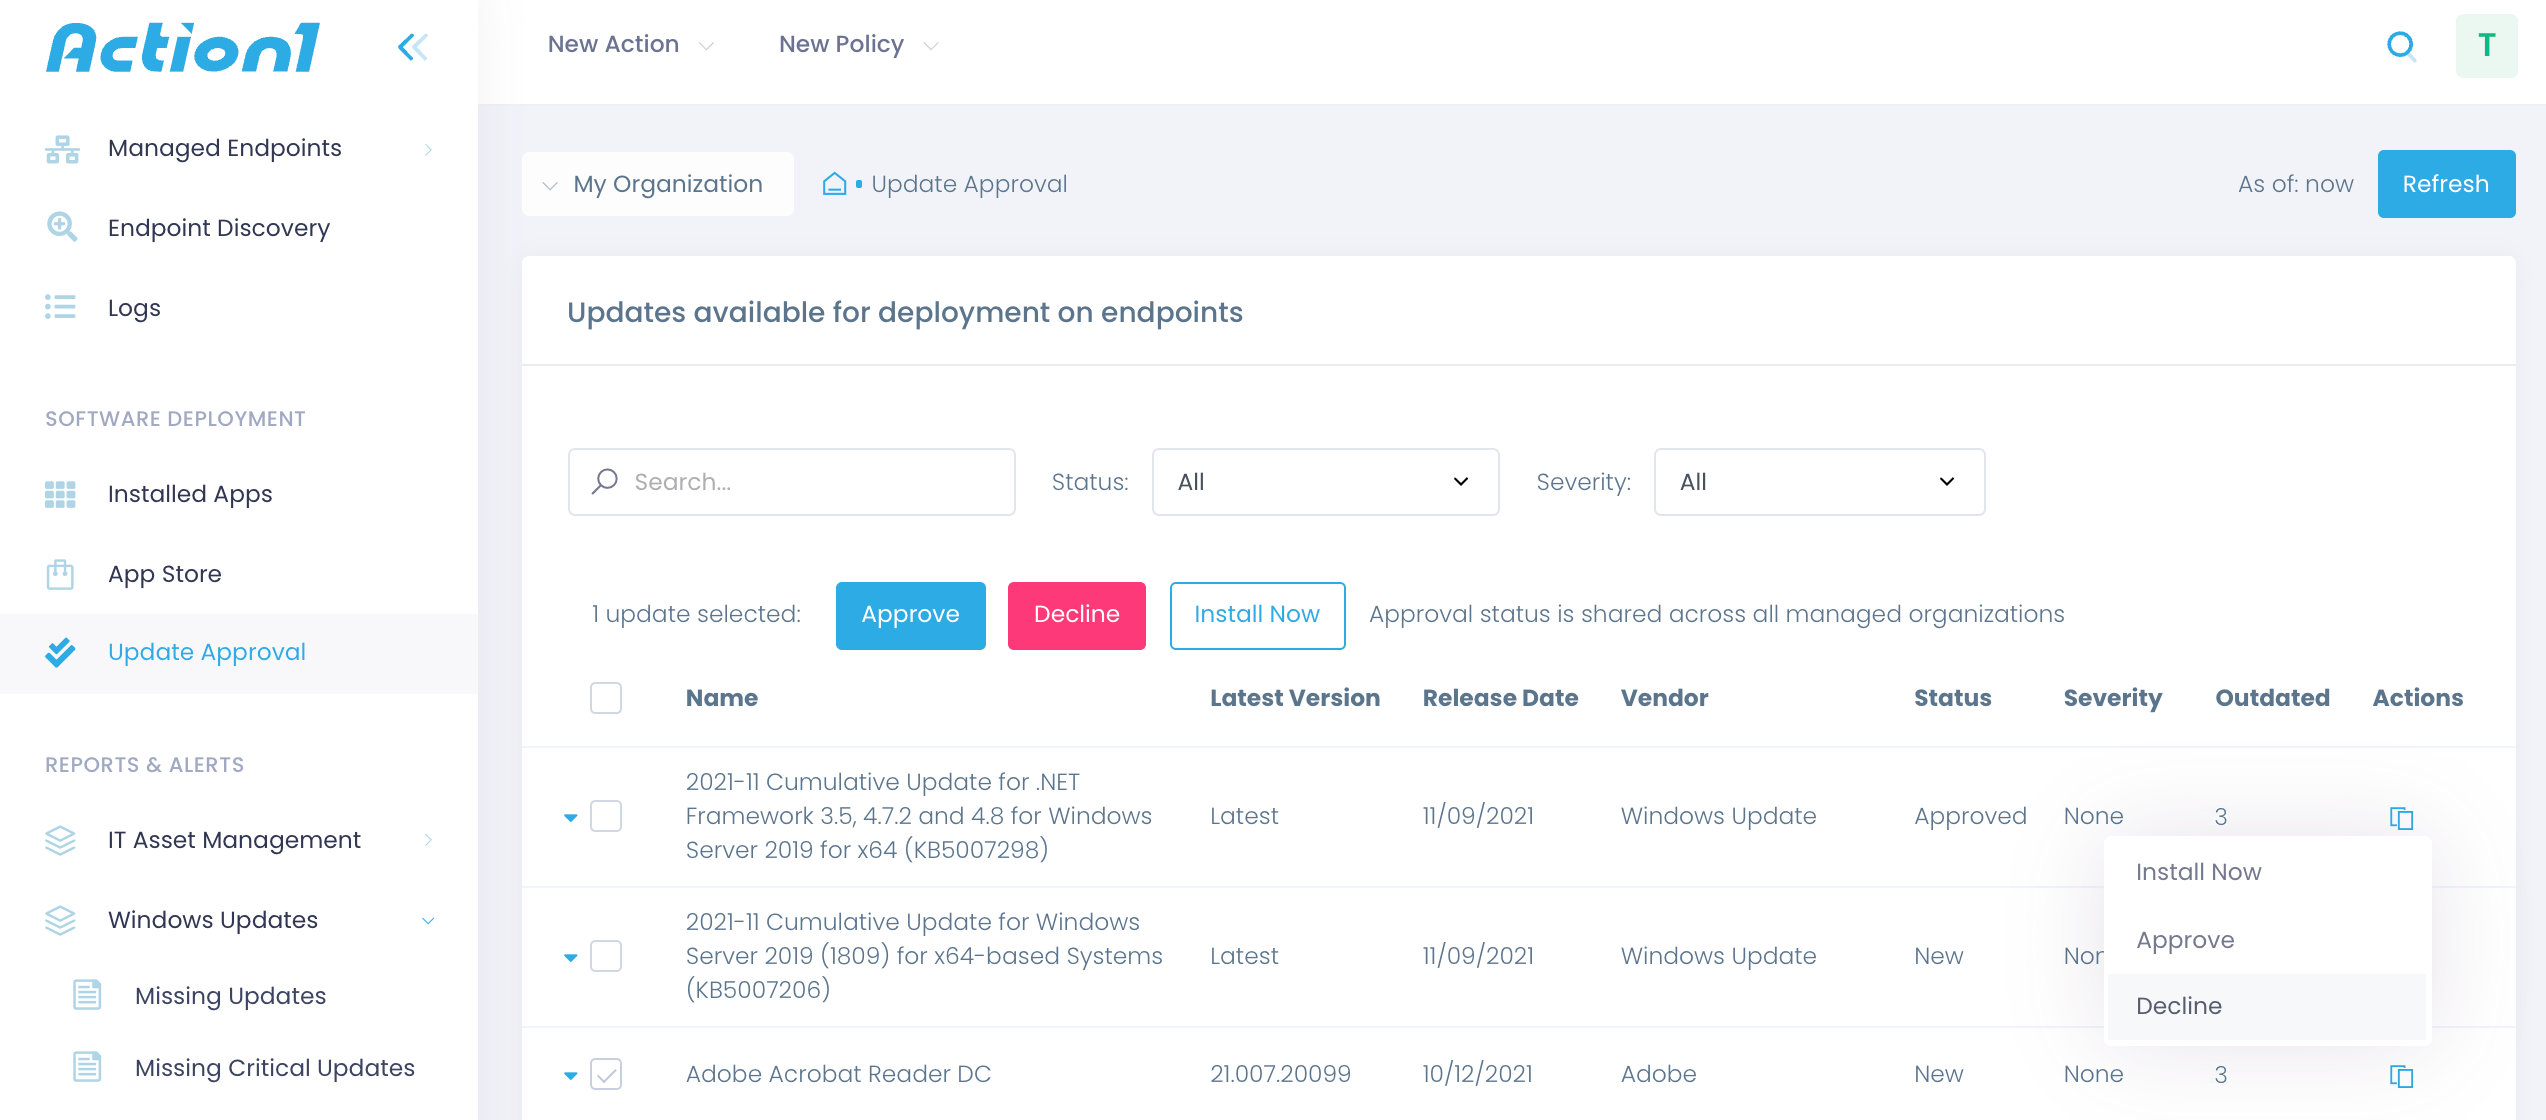
Task: Open the user profile avatar T
Action: (2486, 46)
